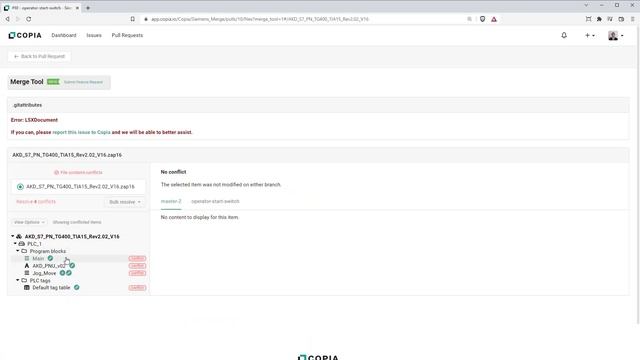Click the project icon beside AKD_S7_PN_TG400_TIA15_Rev2.02_V16
The height and width of the screenshot is (360, 640).
pyautogui.click(x=19, y=236)
